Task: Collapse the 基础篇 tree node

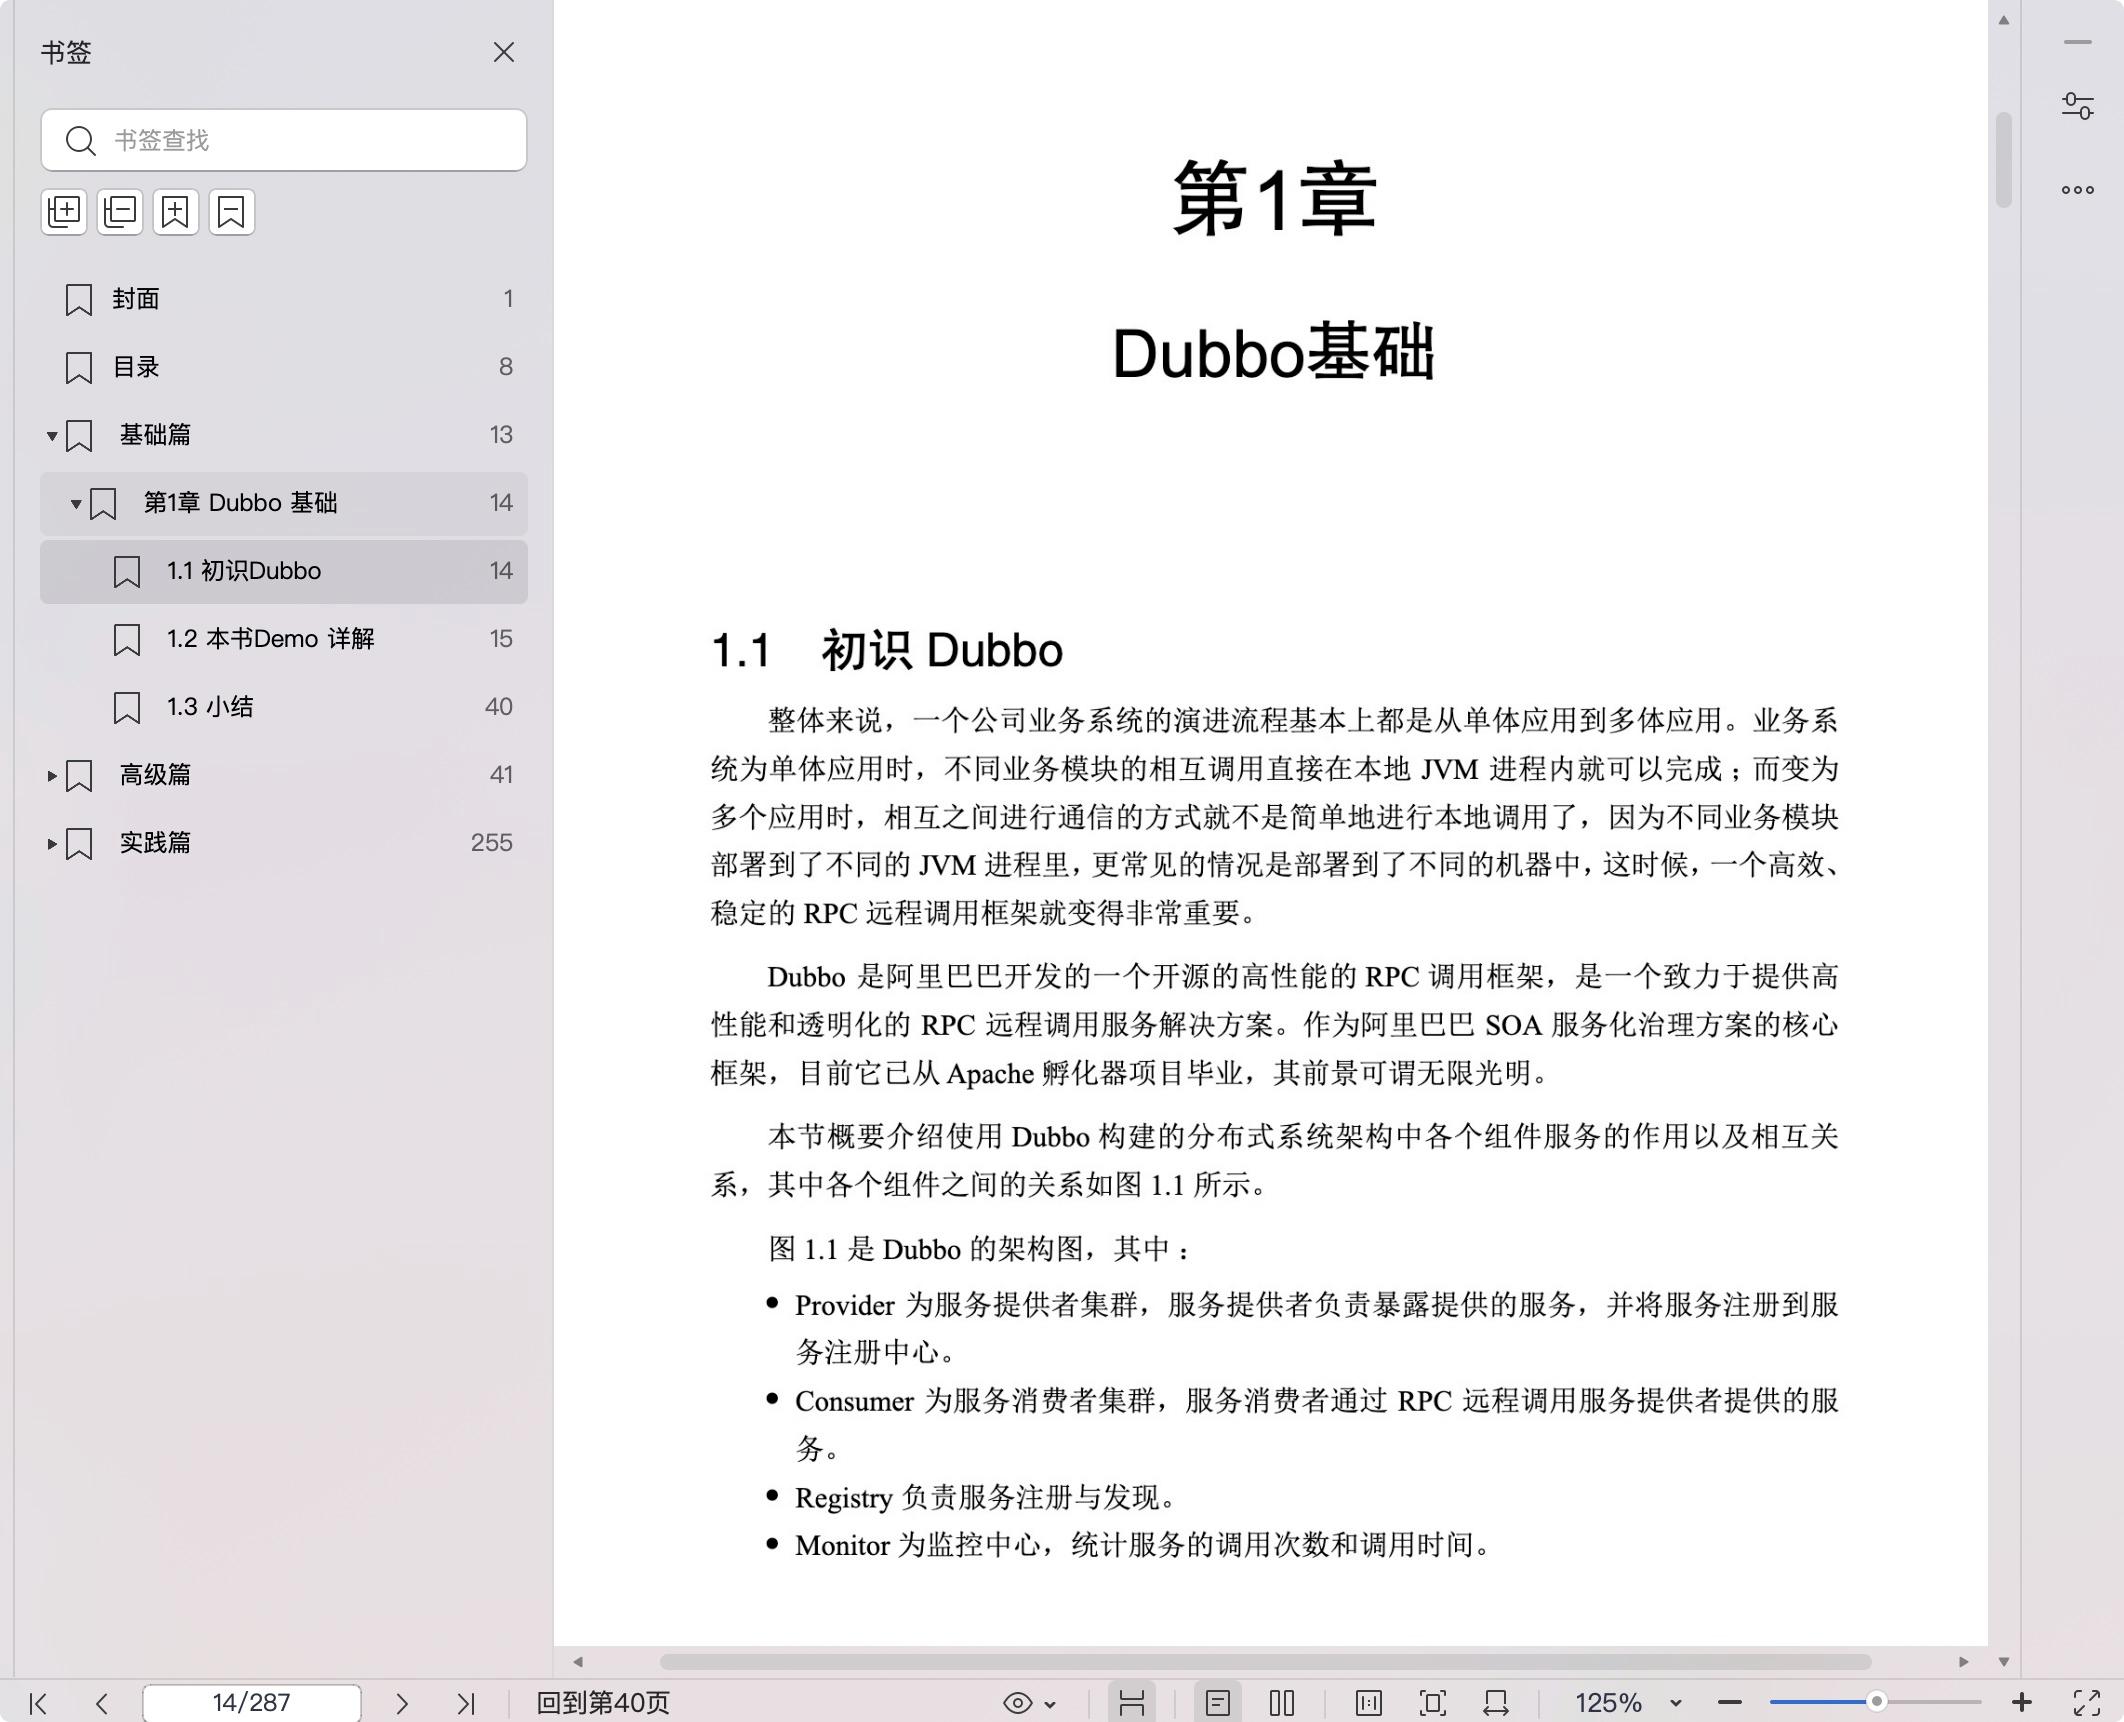Action: pos(52,436)
